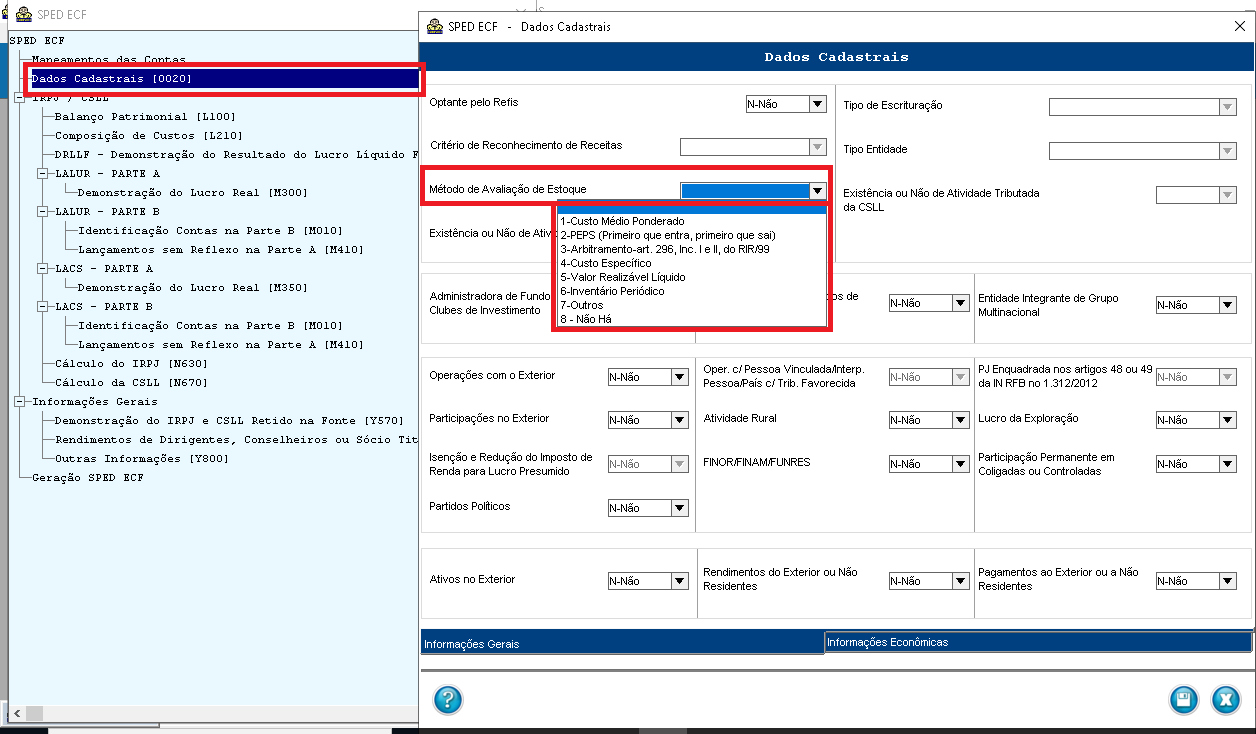Open Cálculo do IRPJ [N630]
The width and height of the screenshot is (1256, 734).
[x=130, y=364]
